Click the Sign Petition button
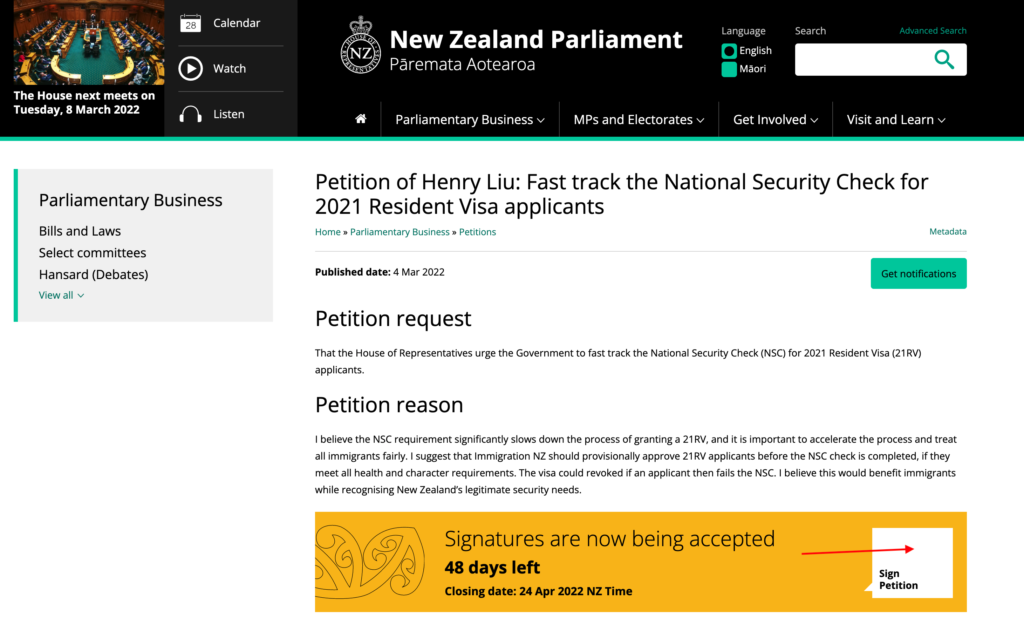 [x=912, y=563]
